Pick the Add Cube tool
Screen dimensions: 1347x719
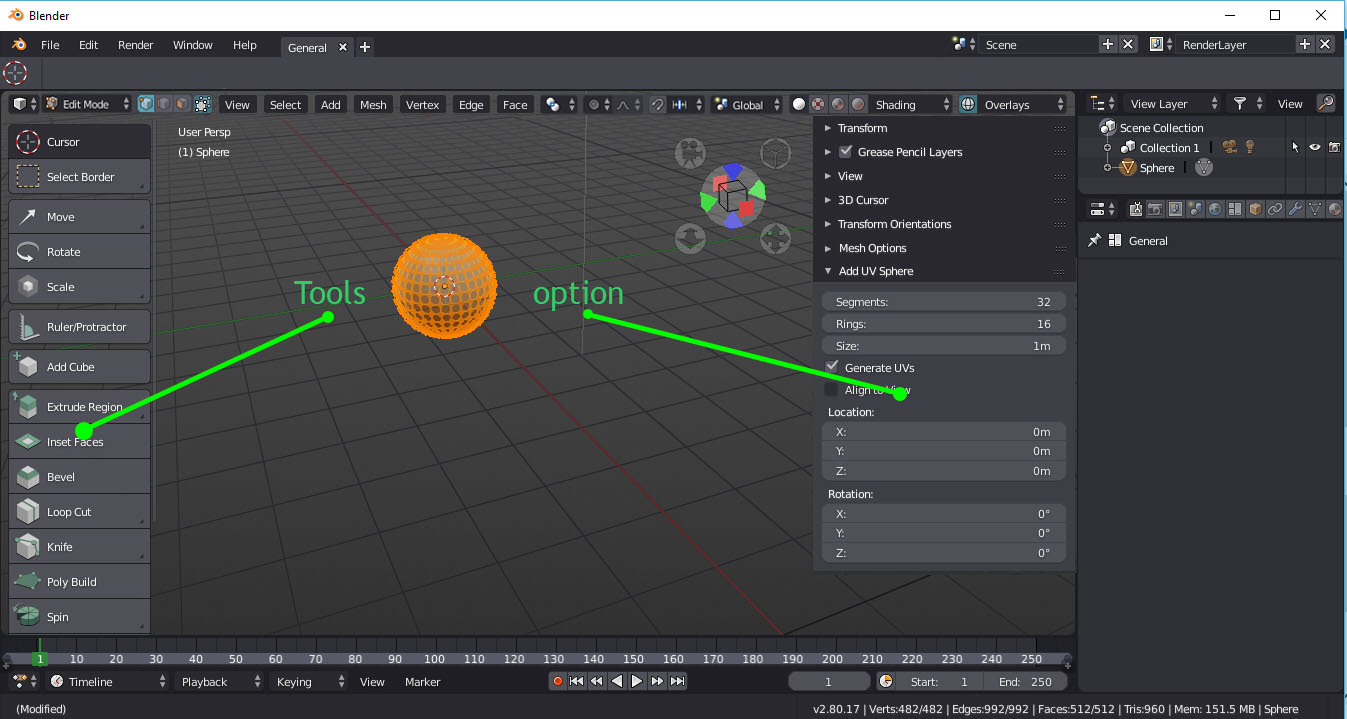pyautogui.click(x=80, y=367)
